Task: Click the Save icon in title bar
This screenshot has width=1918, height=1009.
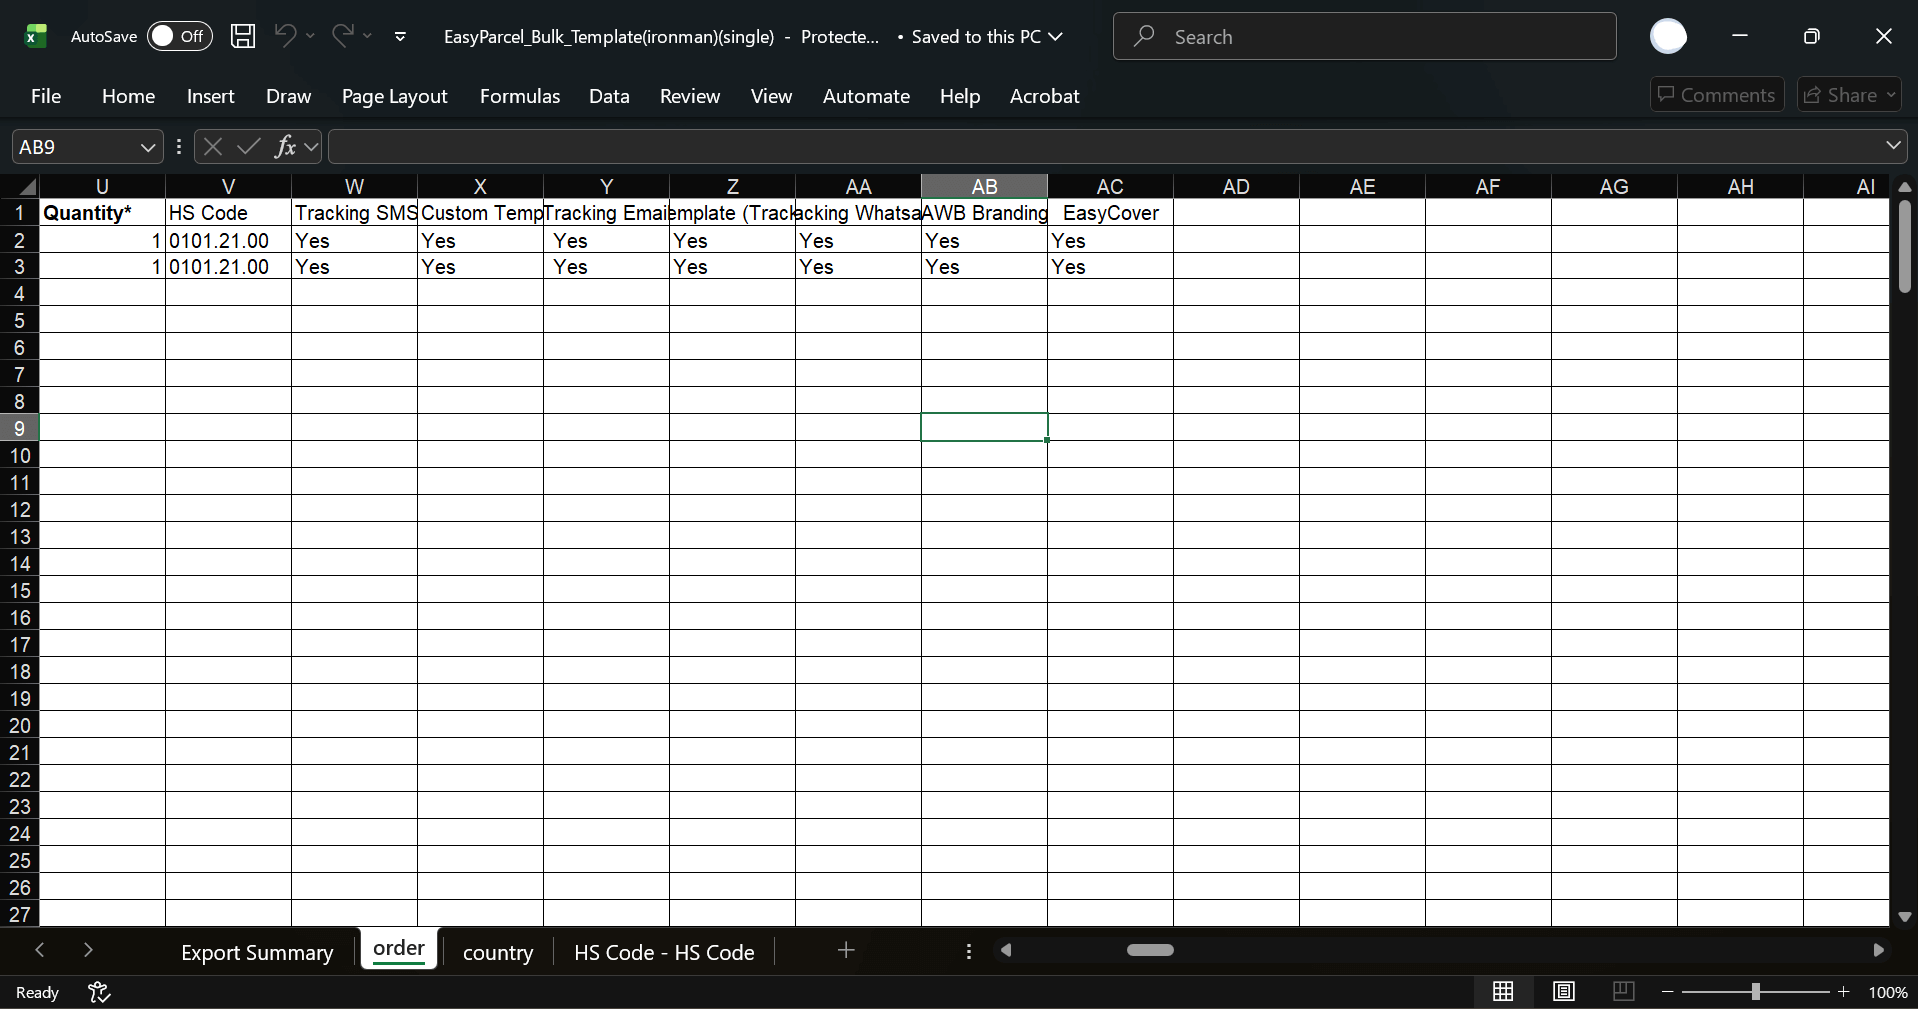Action: [x=243, y=37]
